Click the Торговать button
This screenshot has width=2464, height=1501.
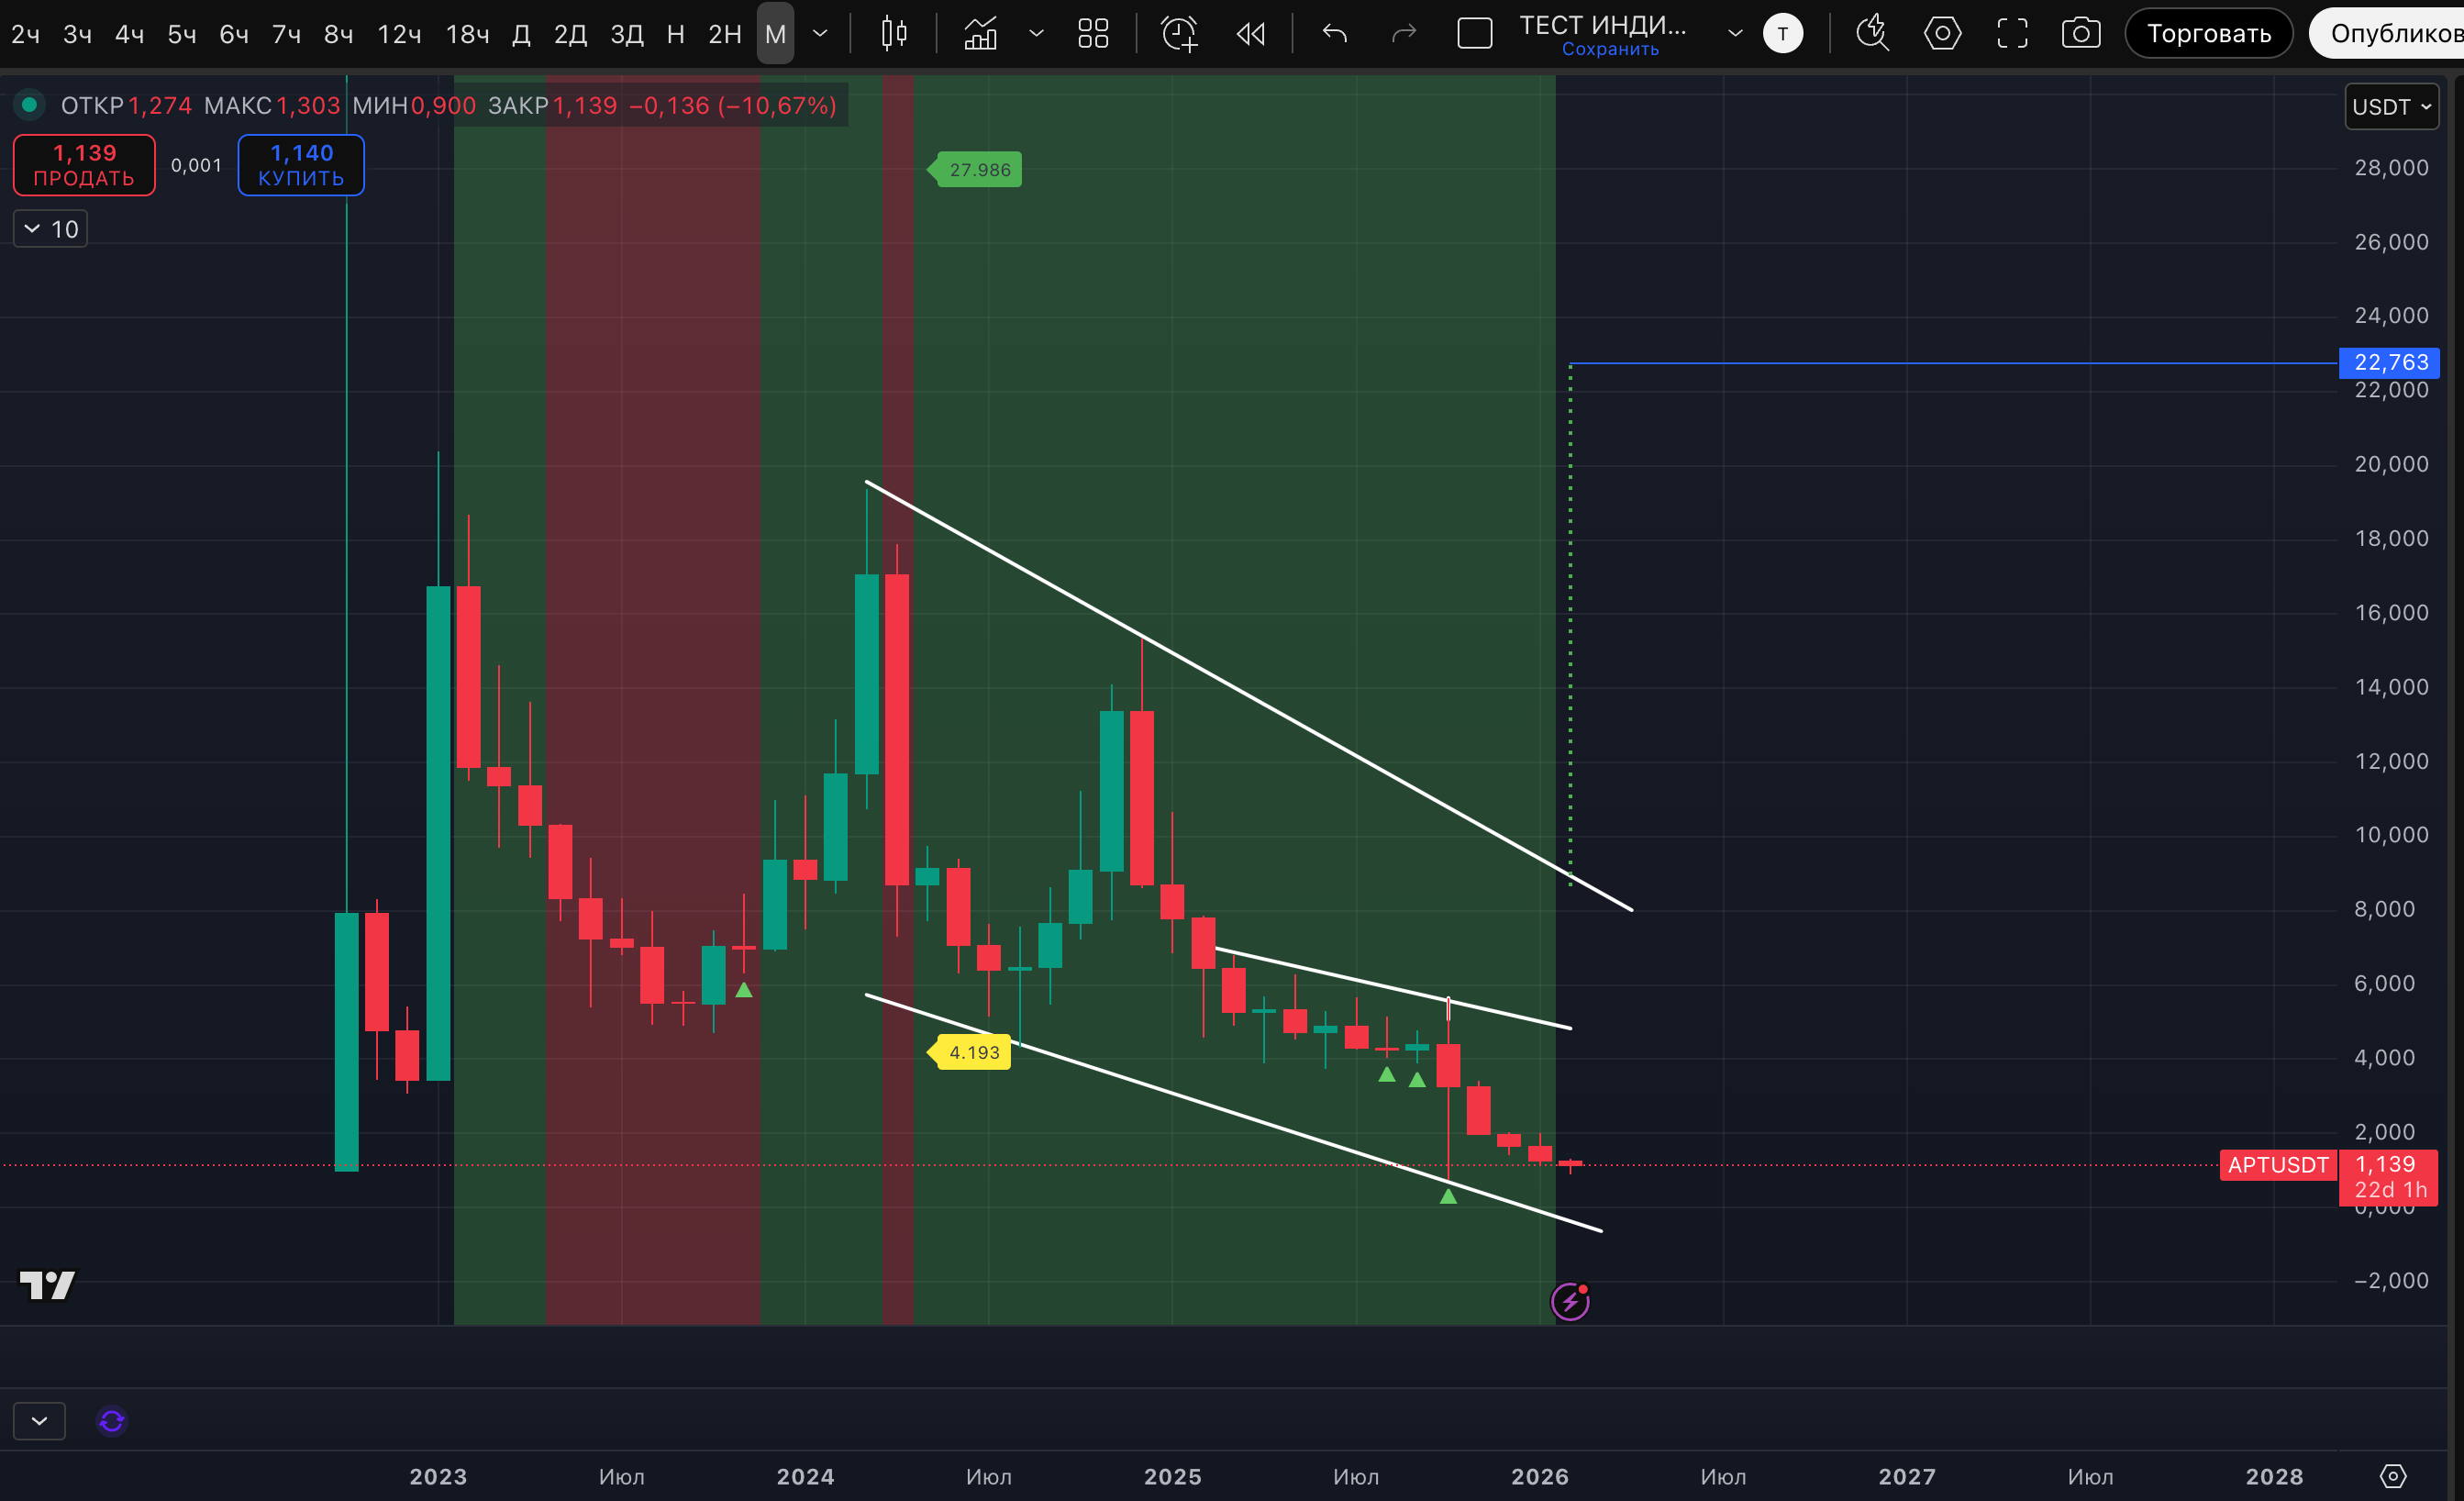[x=2208, y=34]
